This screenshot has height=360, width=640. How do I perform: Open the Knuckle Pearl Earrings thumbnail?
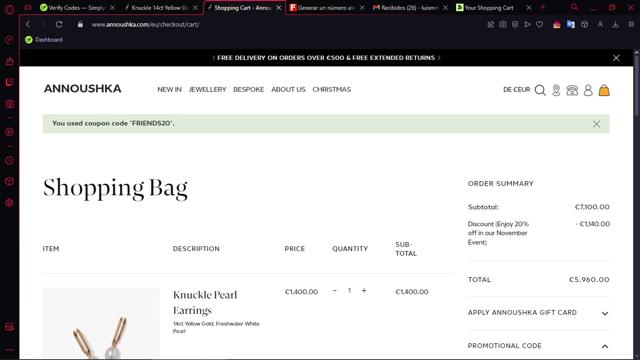(x=101, y=323)
